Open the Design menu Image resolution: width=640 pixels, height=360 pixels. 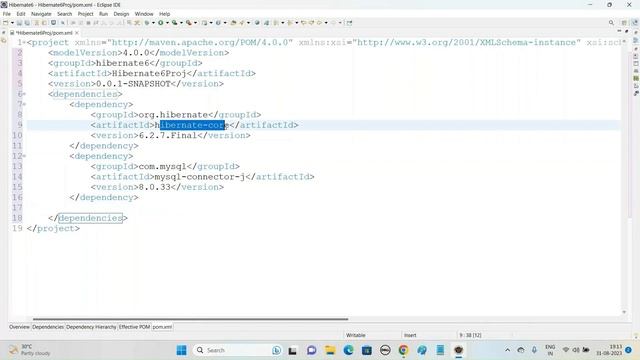click(x=121, y=14)
